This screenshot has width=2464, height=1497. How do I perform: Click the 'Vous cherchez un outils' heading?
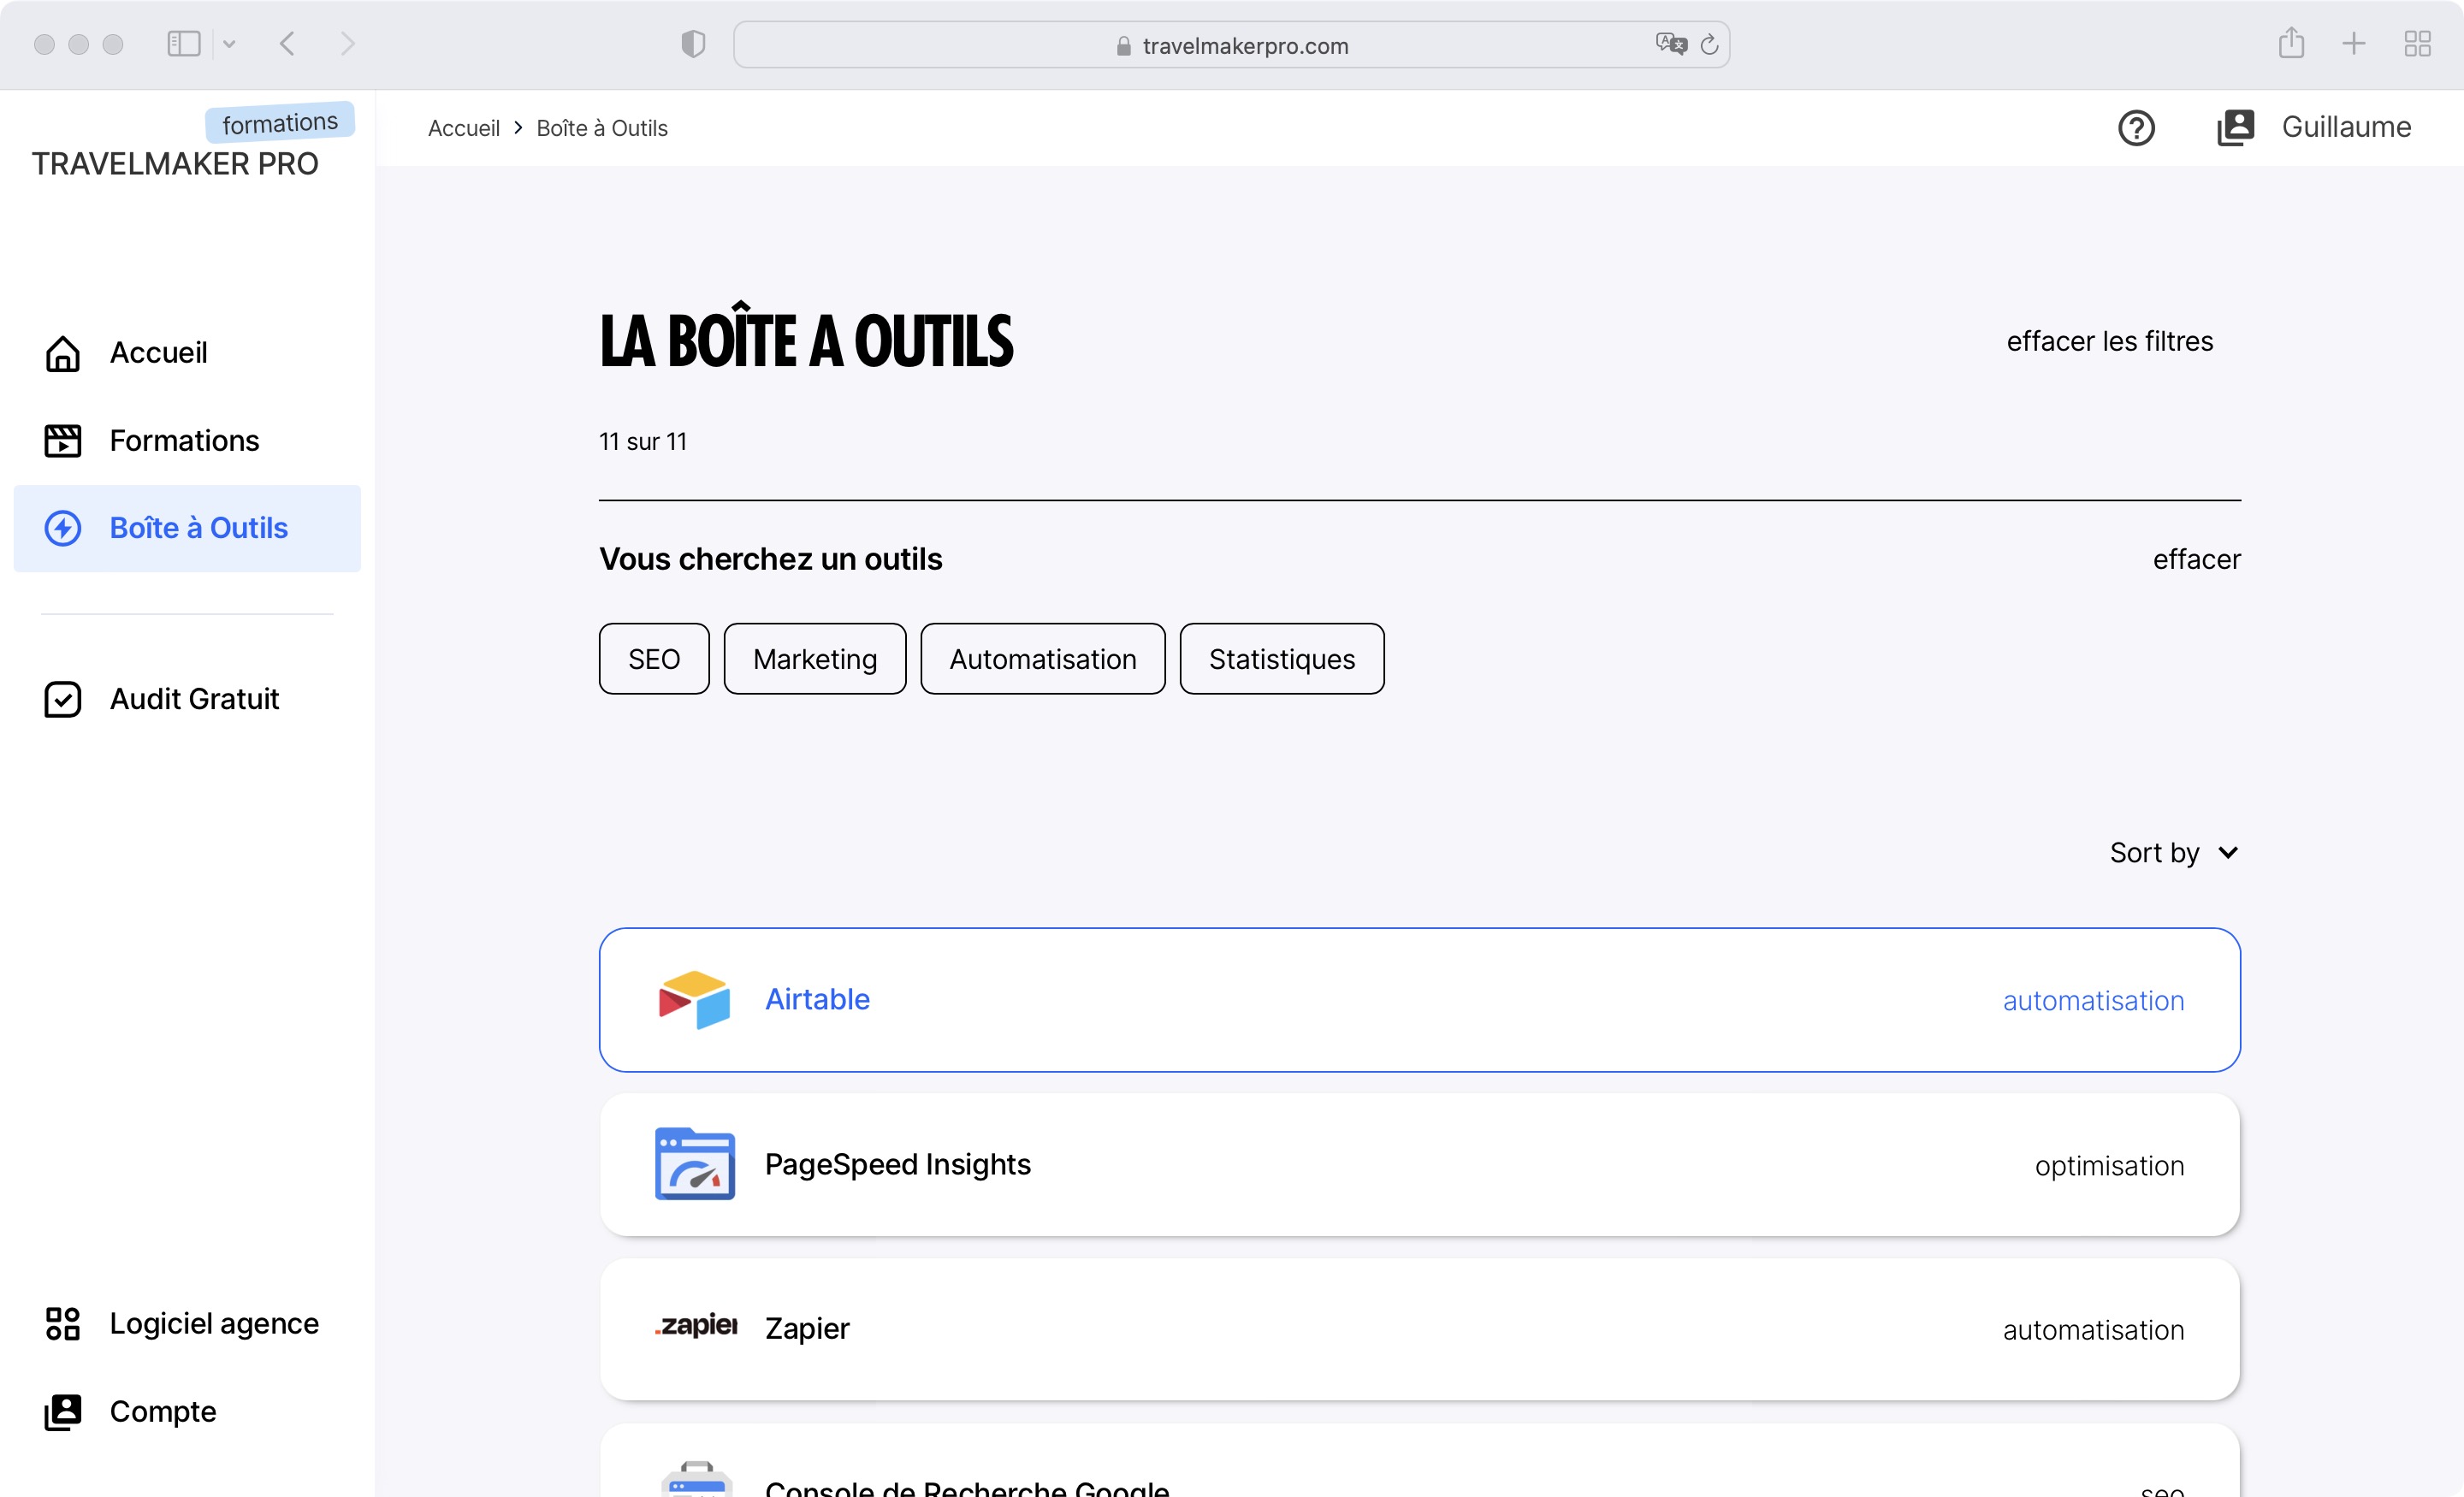tap(771, 559)
